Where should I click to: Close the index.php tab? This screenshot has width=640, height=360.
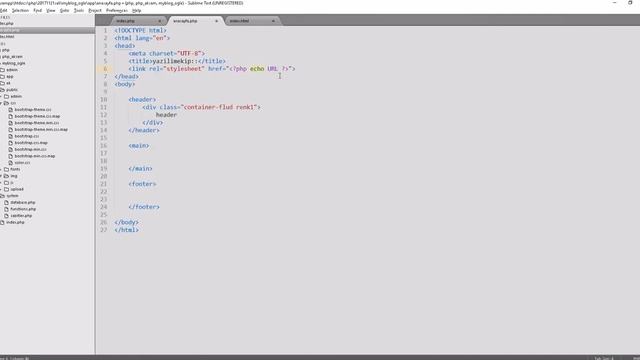[x=160, y=21]
